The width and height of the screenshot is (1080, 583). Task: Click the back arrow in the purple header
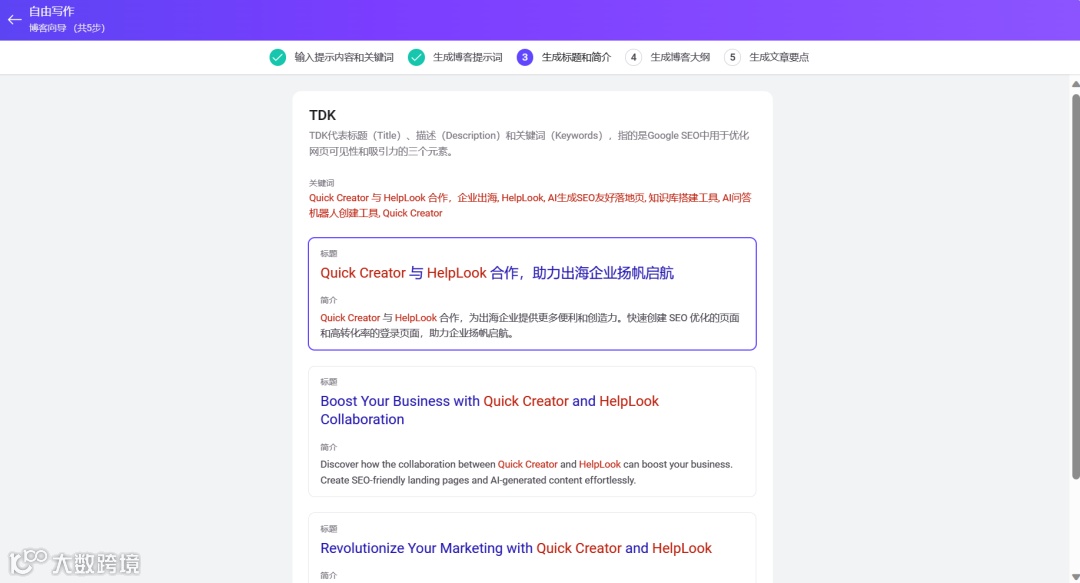point(14,21)
